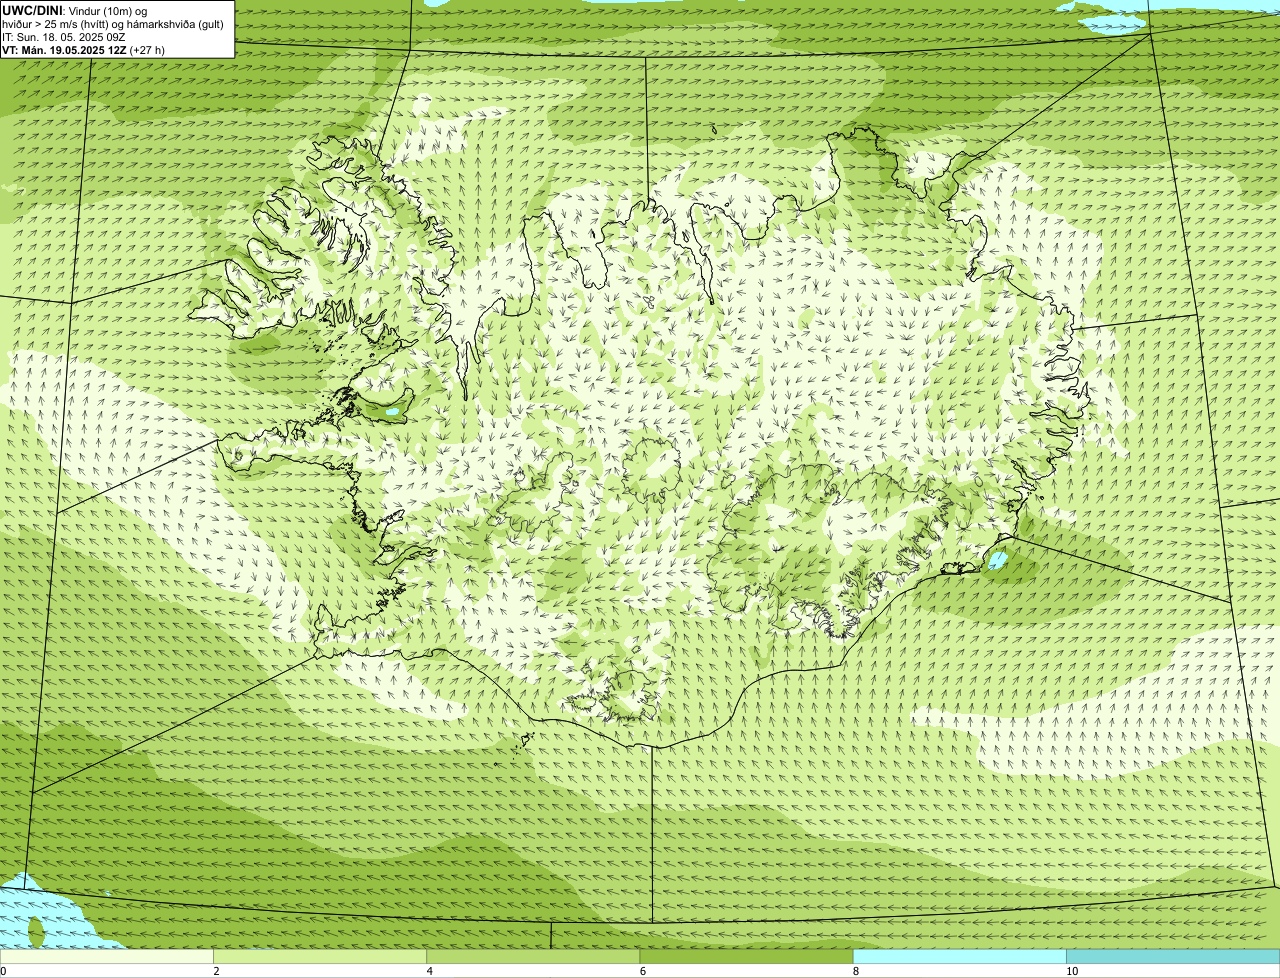Image resolution: width=1280 pixels, height=978 pixels.
Task: Click the 'VT: Mán. 19.05.2025 12Z (+27 h)' line
Action: pos(84,50)
